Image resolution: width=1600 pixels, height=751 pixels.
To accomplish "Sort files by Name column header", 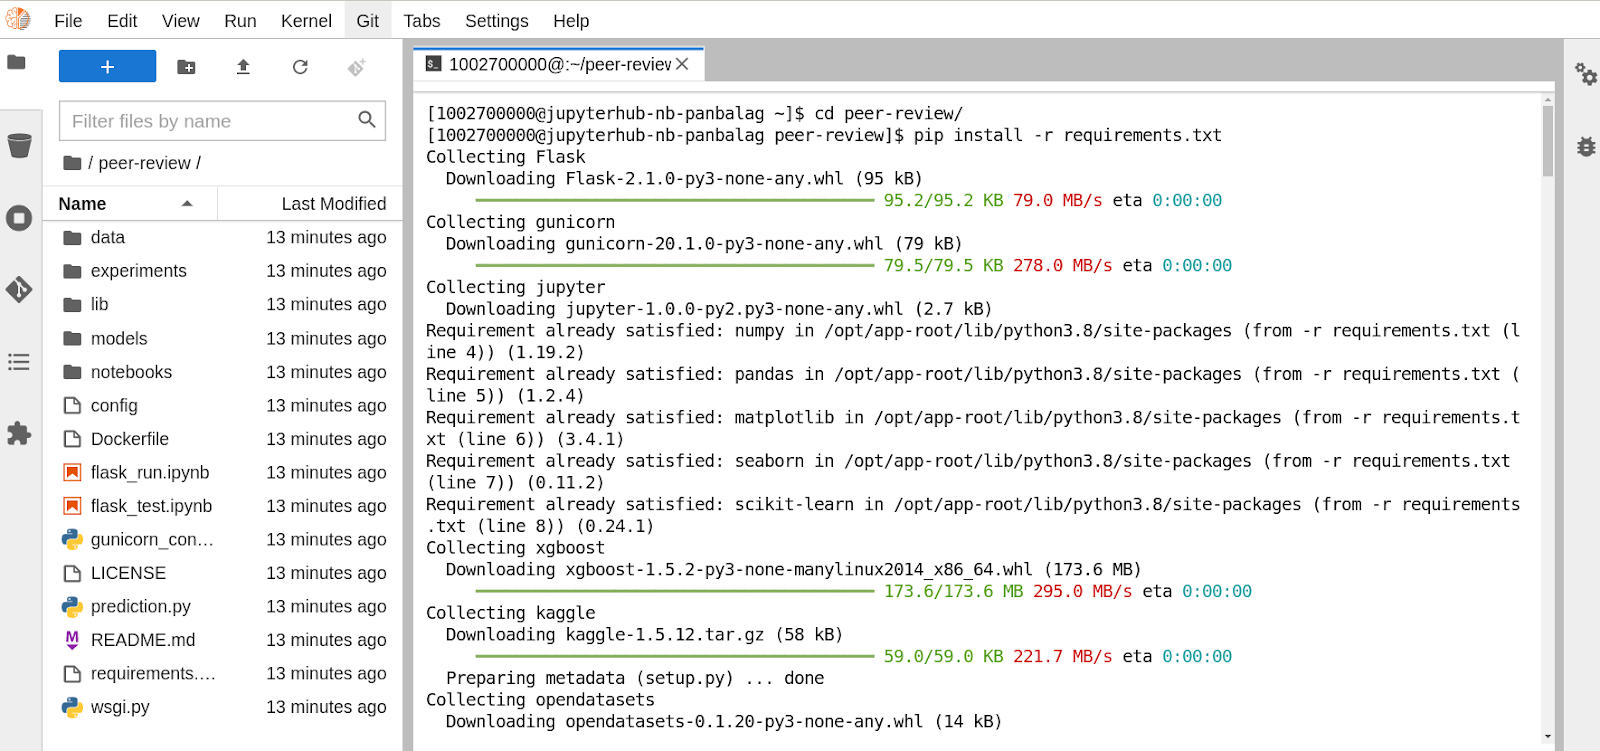I will (83, 204).
